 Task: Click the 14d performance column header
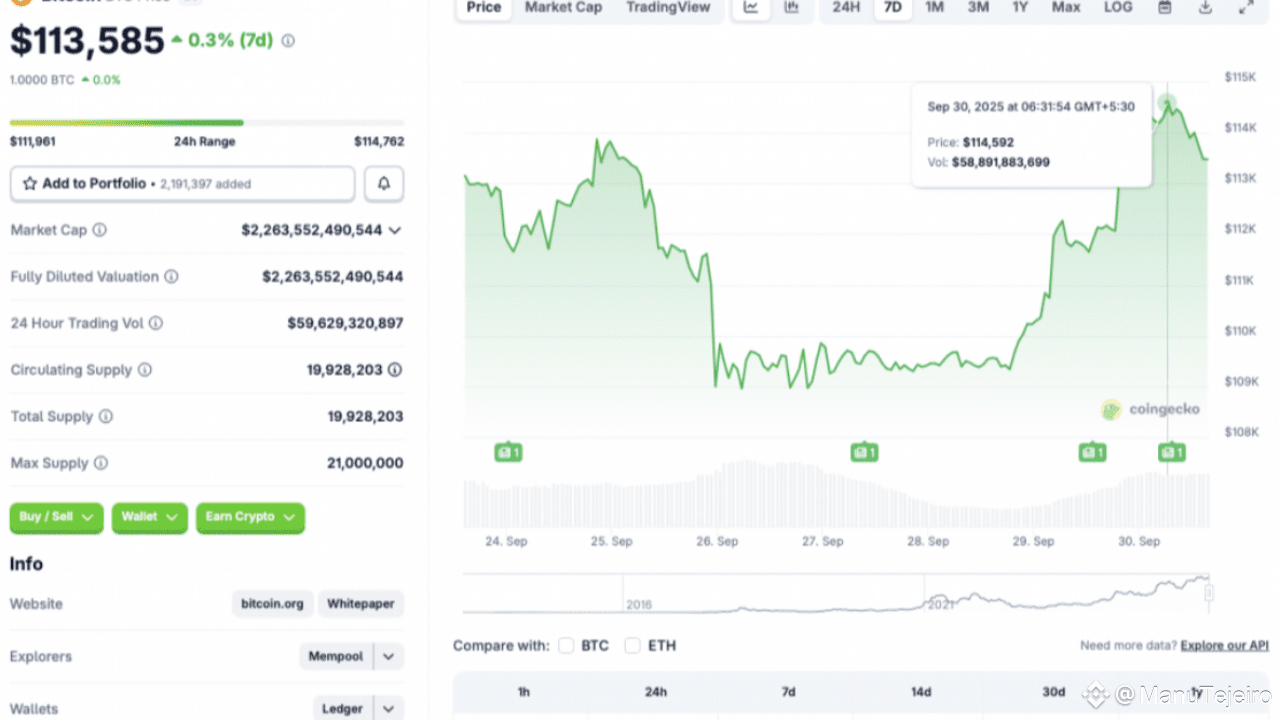point(921,692)
